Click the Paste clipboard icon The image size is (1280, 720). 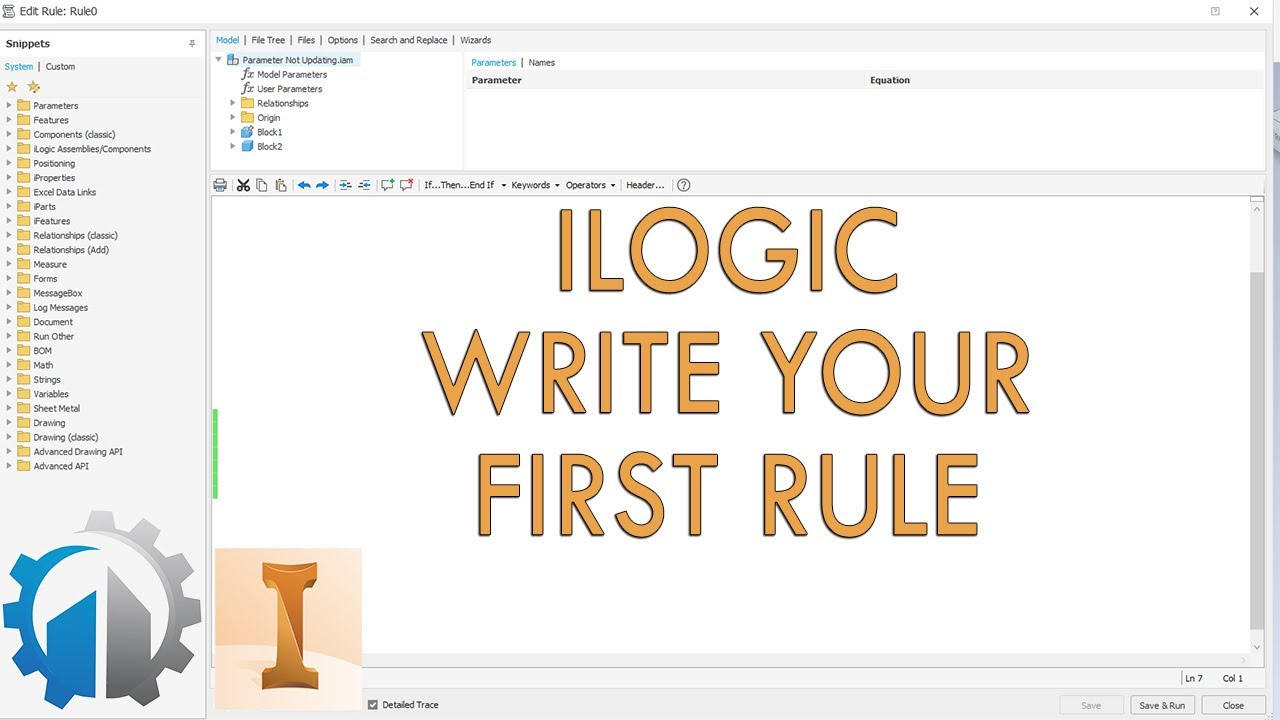[x=281, y=185]
